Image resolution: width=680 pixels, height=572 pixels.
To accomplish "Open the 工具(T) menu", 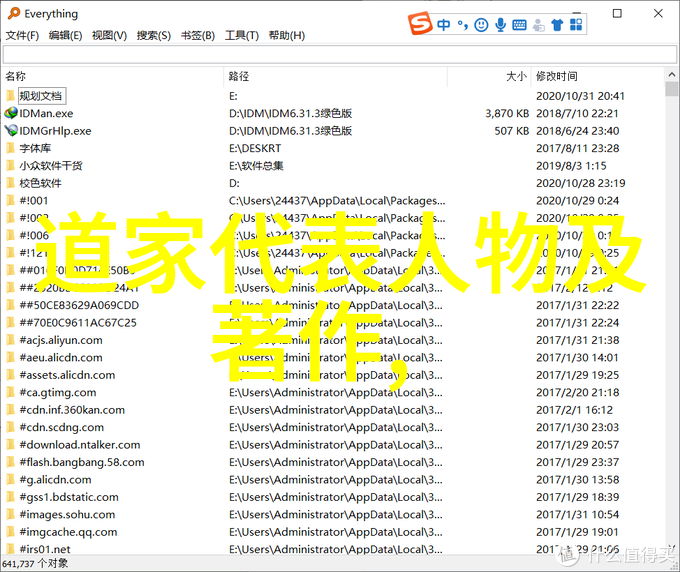I will coord(242,35).
